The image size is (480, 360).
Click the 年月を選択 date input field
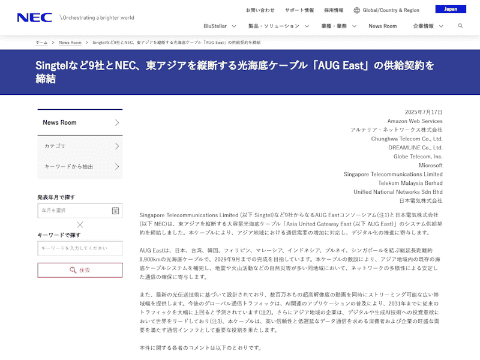80,210
